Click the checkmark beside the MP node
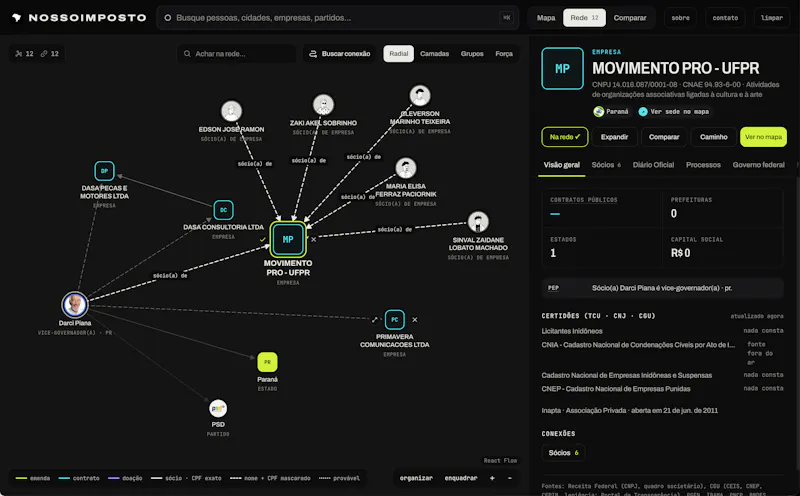Screen dimensions: 800x496 tap(262, 239)
